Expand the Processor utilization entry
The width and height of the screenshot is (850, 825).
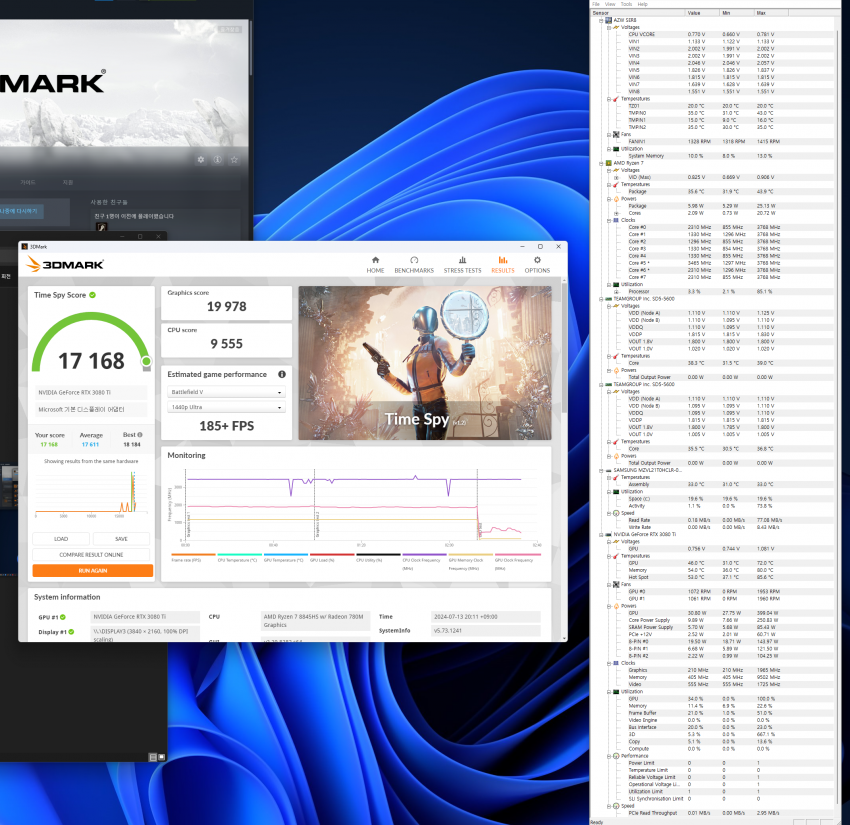coord(616,292)
